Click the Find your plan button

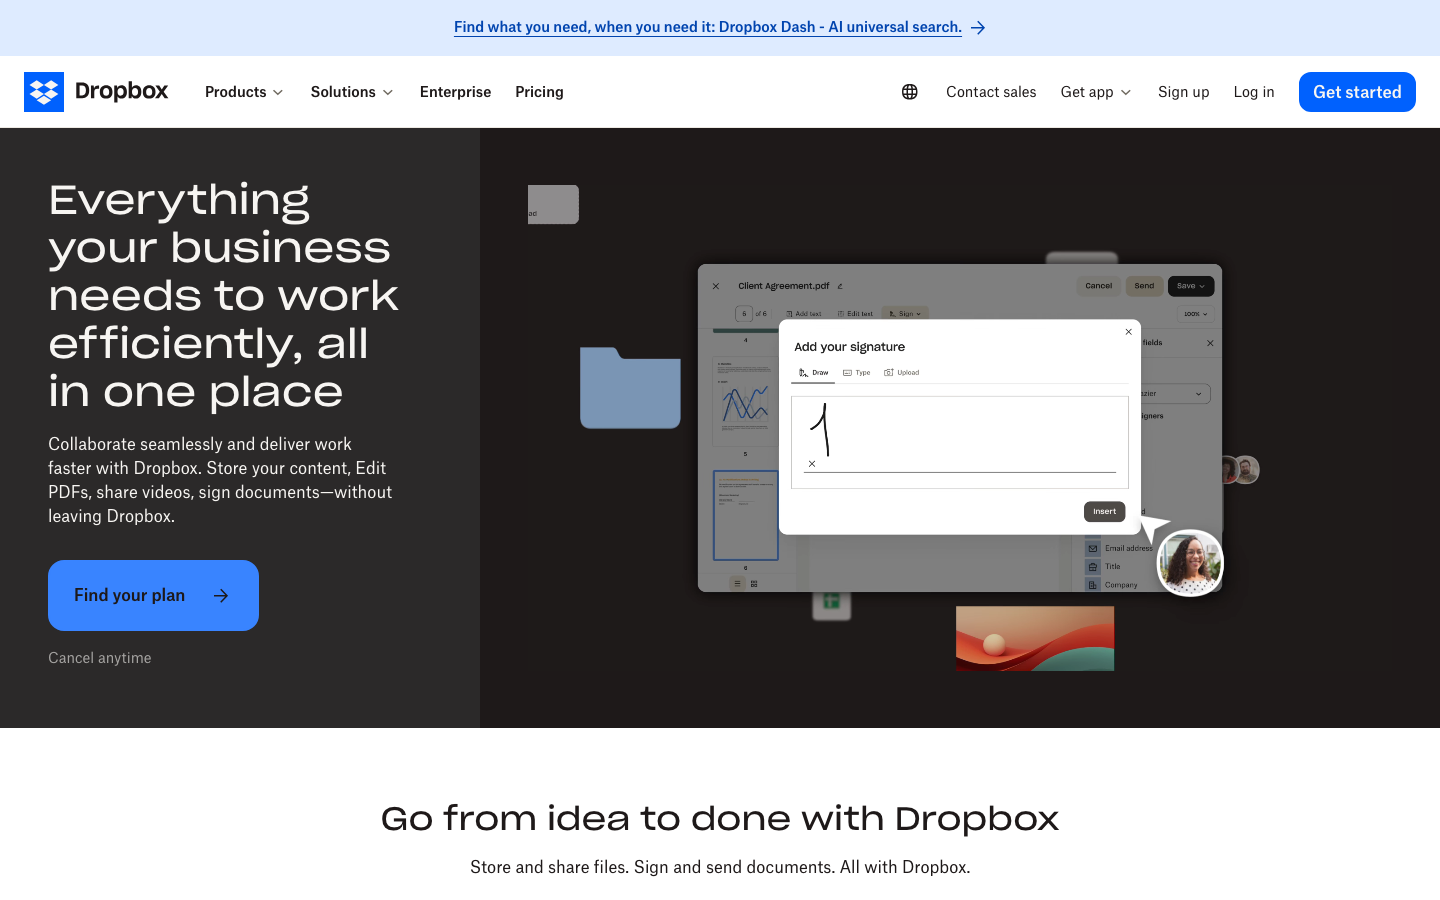pos(153,596)
